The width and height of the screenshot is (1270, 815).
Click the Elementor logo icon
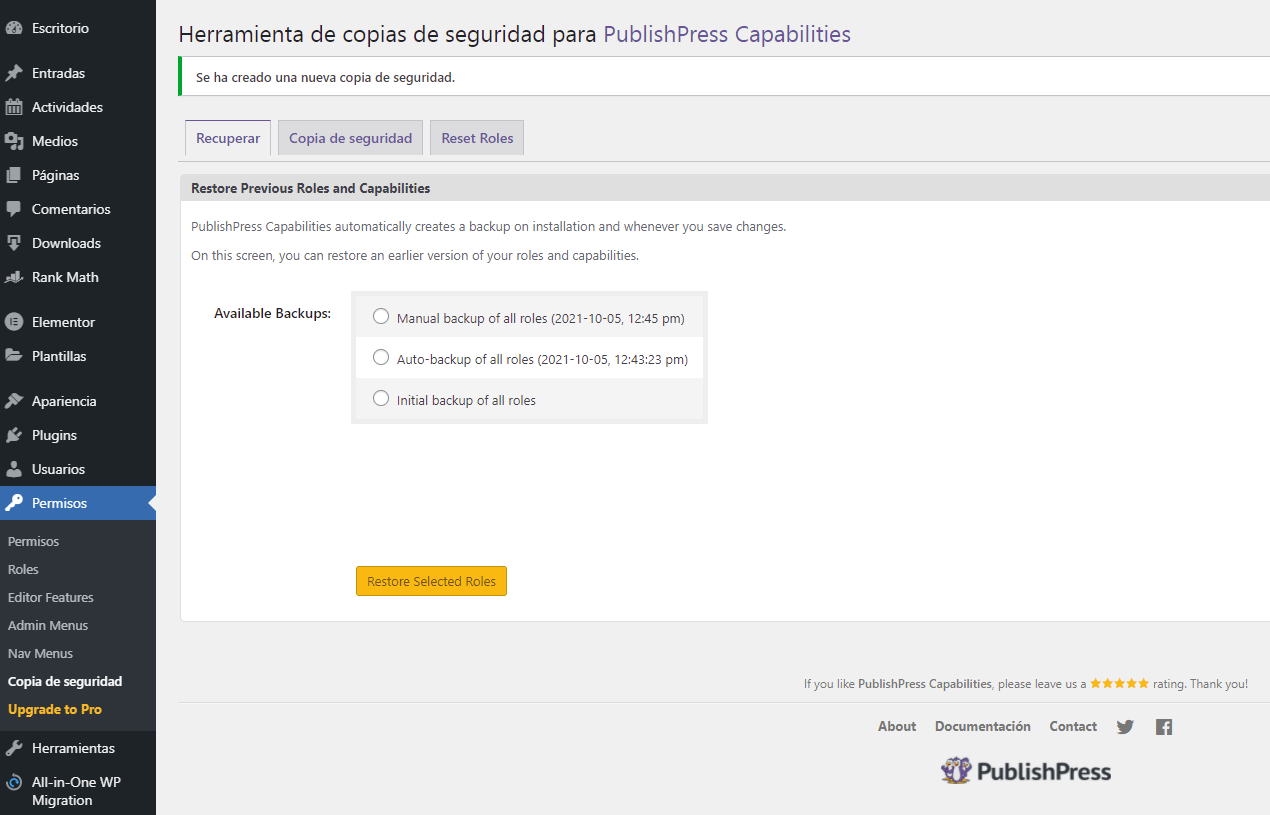(14, 322)
